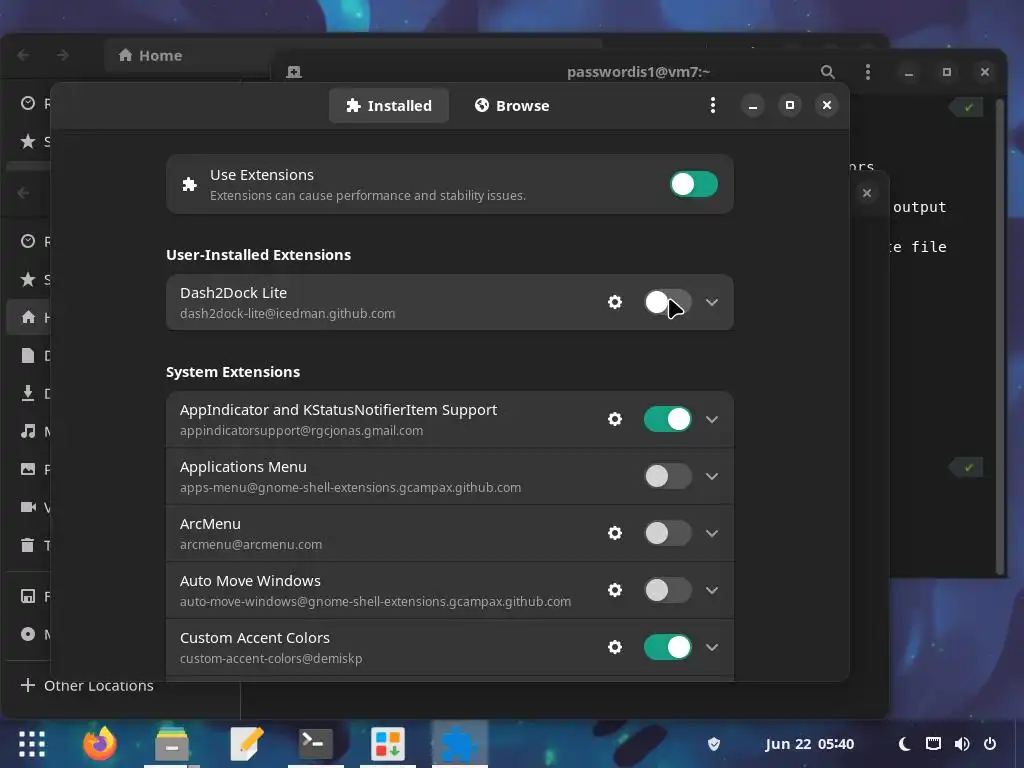Close the panel behind Extensions with X
Screen dimensions: 1024x768
click(x=867, y=193)
